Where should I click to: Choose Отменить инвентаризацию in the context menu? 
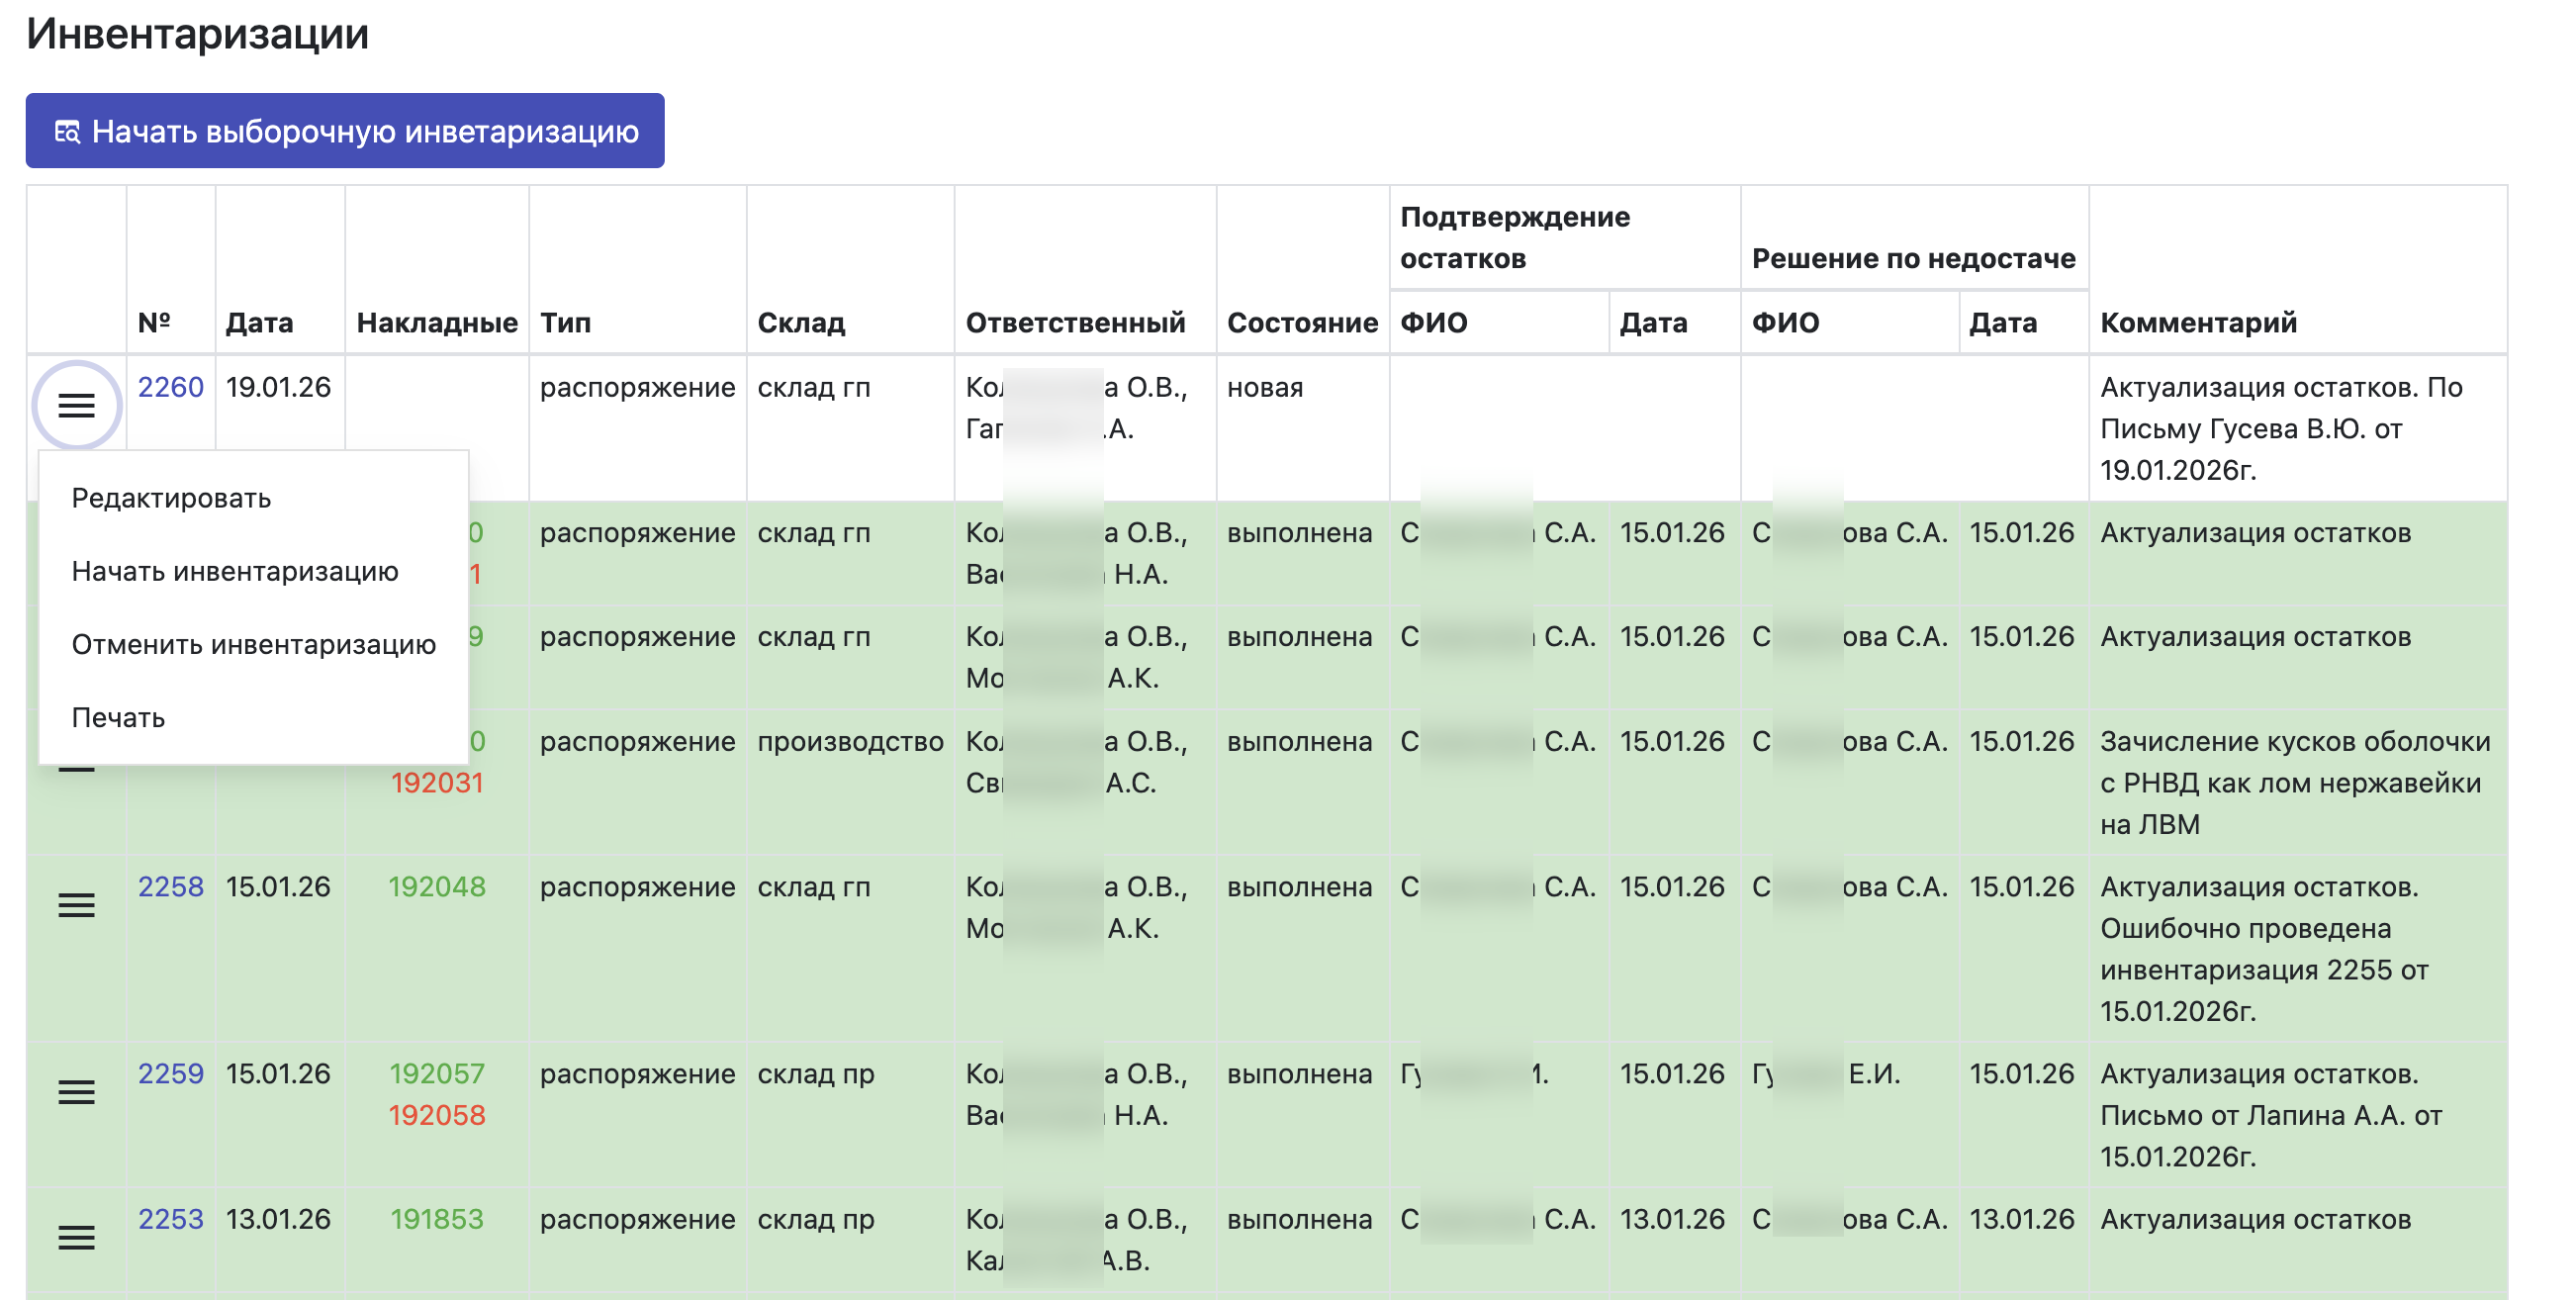(x=254, y=644)
